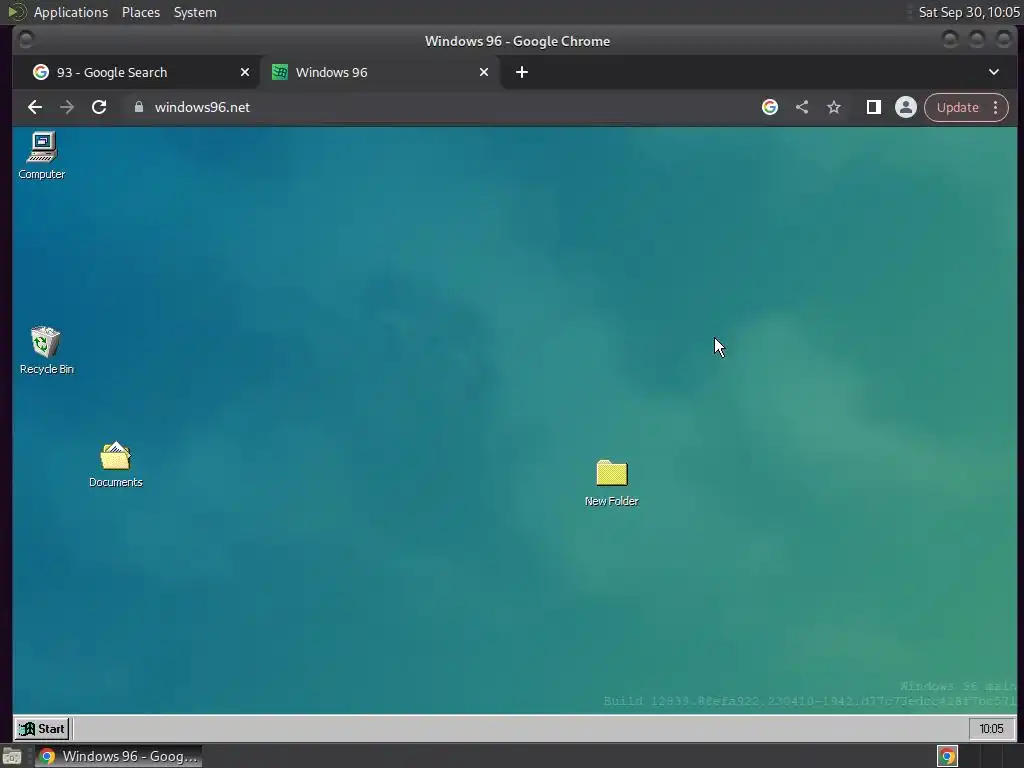
Task: Expand the tab search dropdown chevron
Action: (994, 72)
